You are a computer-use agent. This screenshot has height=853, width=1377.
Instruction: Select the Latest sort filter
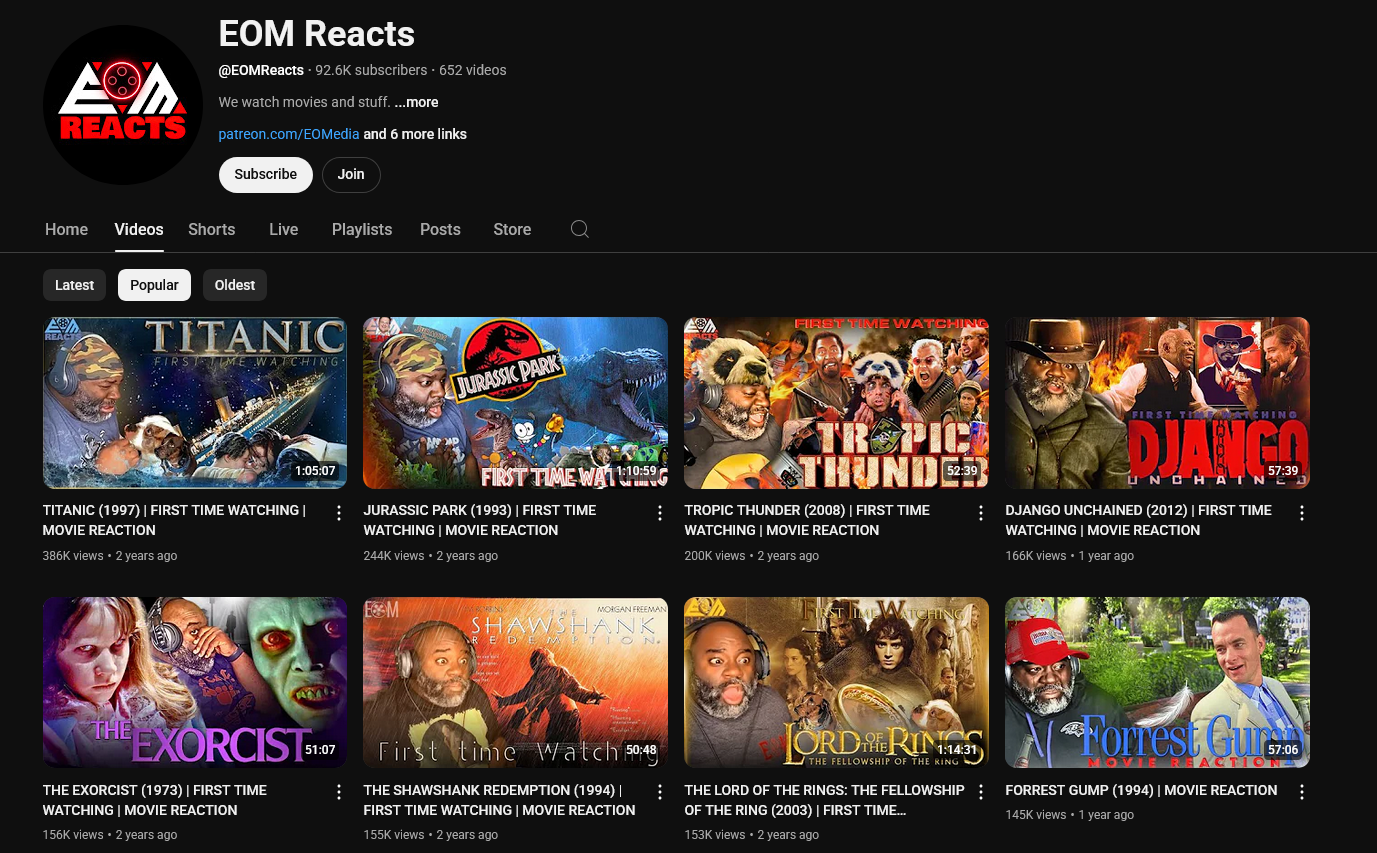75,285
